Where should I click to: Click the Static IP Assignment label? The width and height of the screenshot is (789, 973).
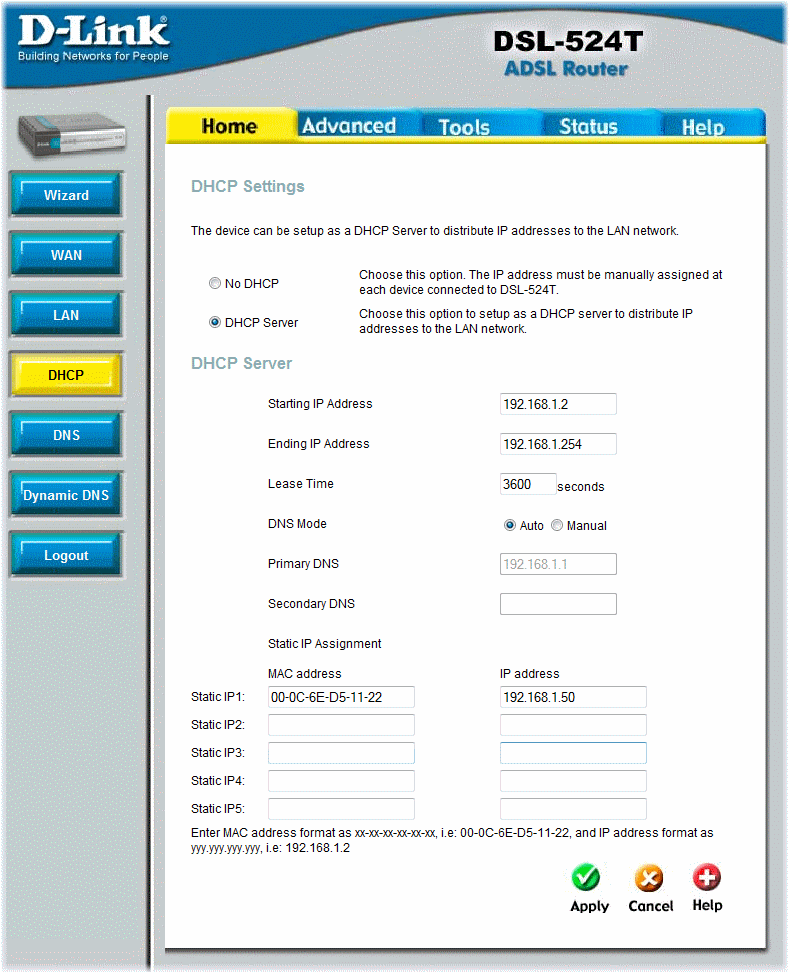point(325,644)
